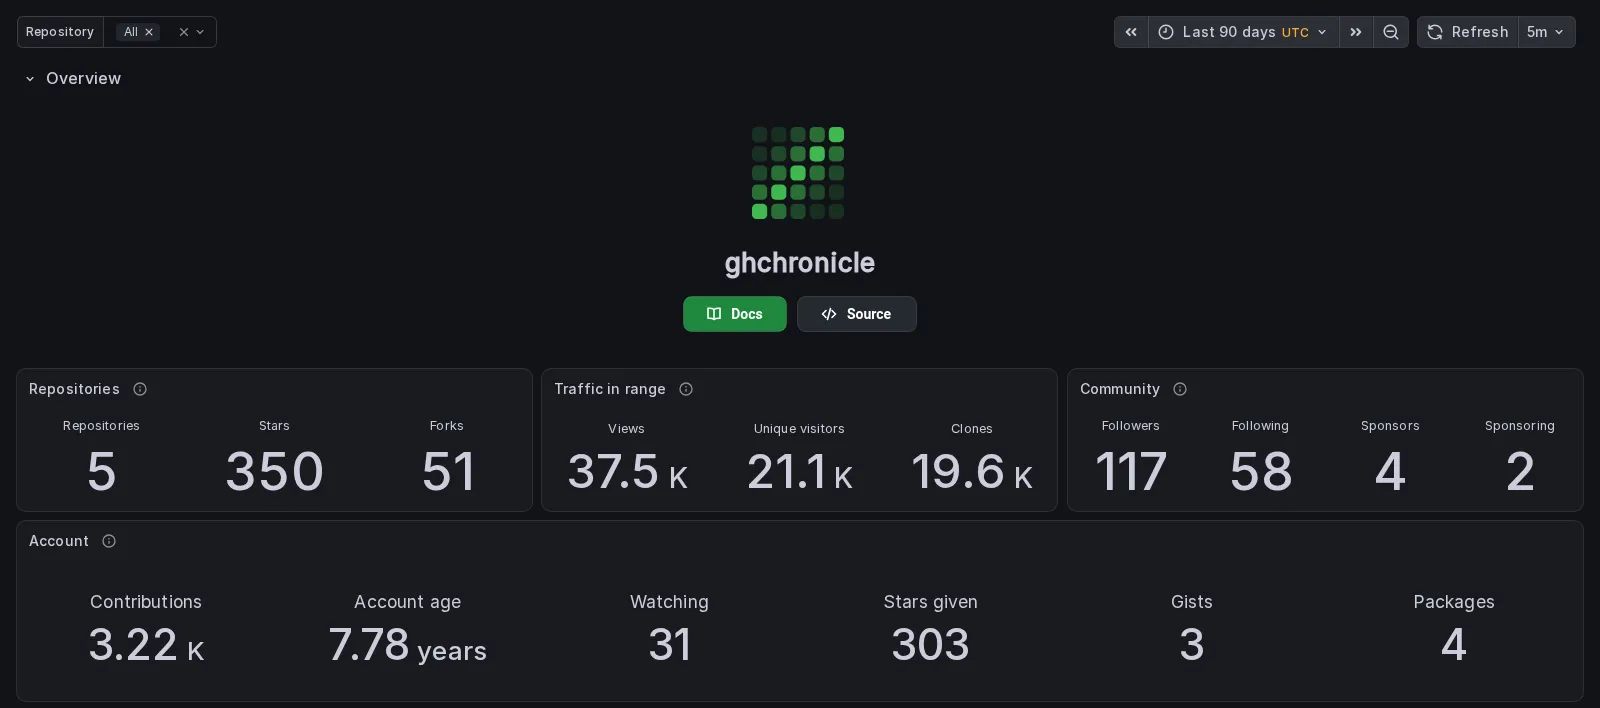Image resolution: width=1600 pixels, height=708 pixels.
Task: Click the Repositories count 5
Action: (x=101, y=471)
